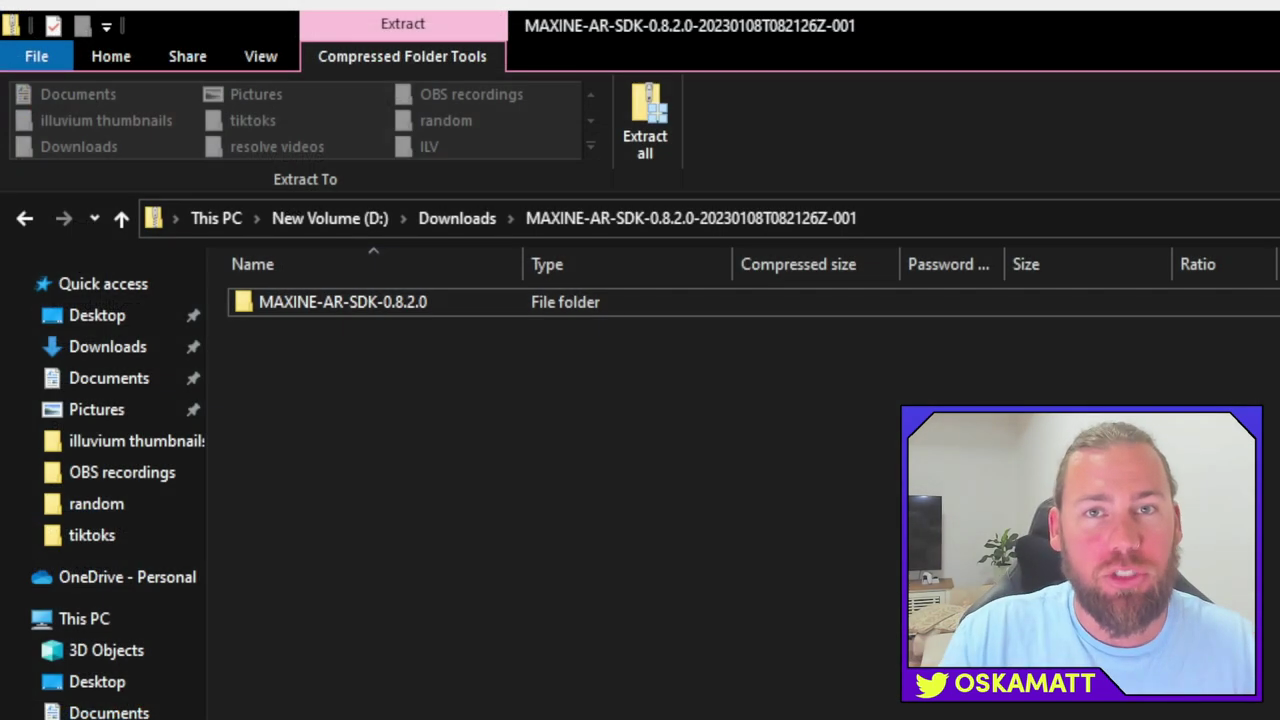The width and height of the screenshot is (1280, 720).
Task: Click the zip folder icon in address bar
Action: coord(153,218)
